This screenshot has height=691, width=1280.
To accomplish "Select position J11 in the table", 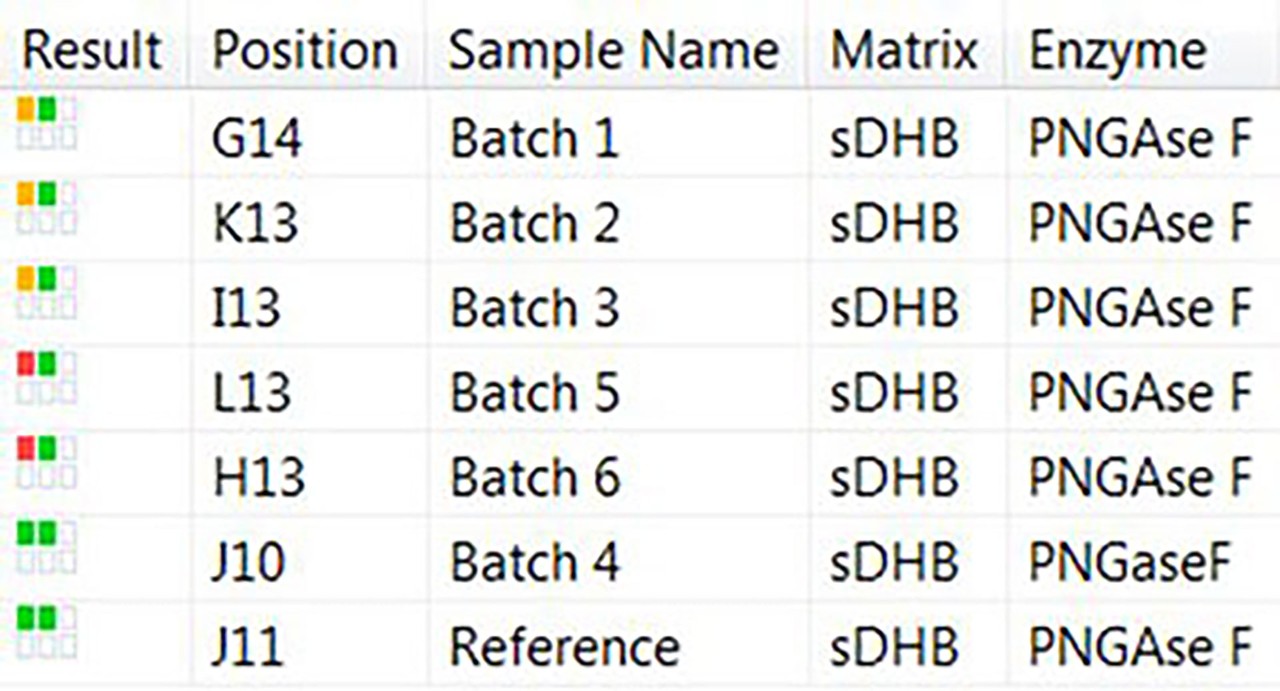I will coord(249,645).
